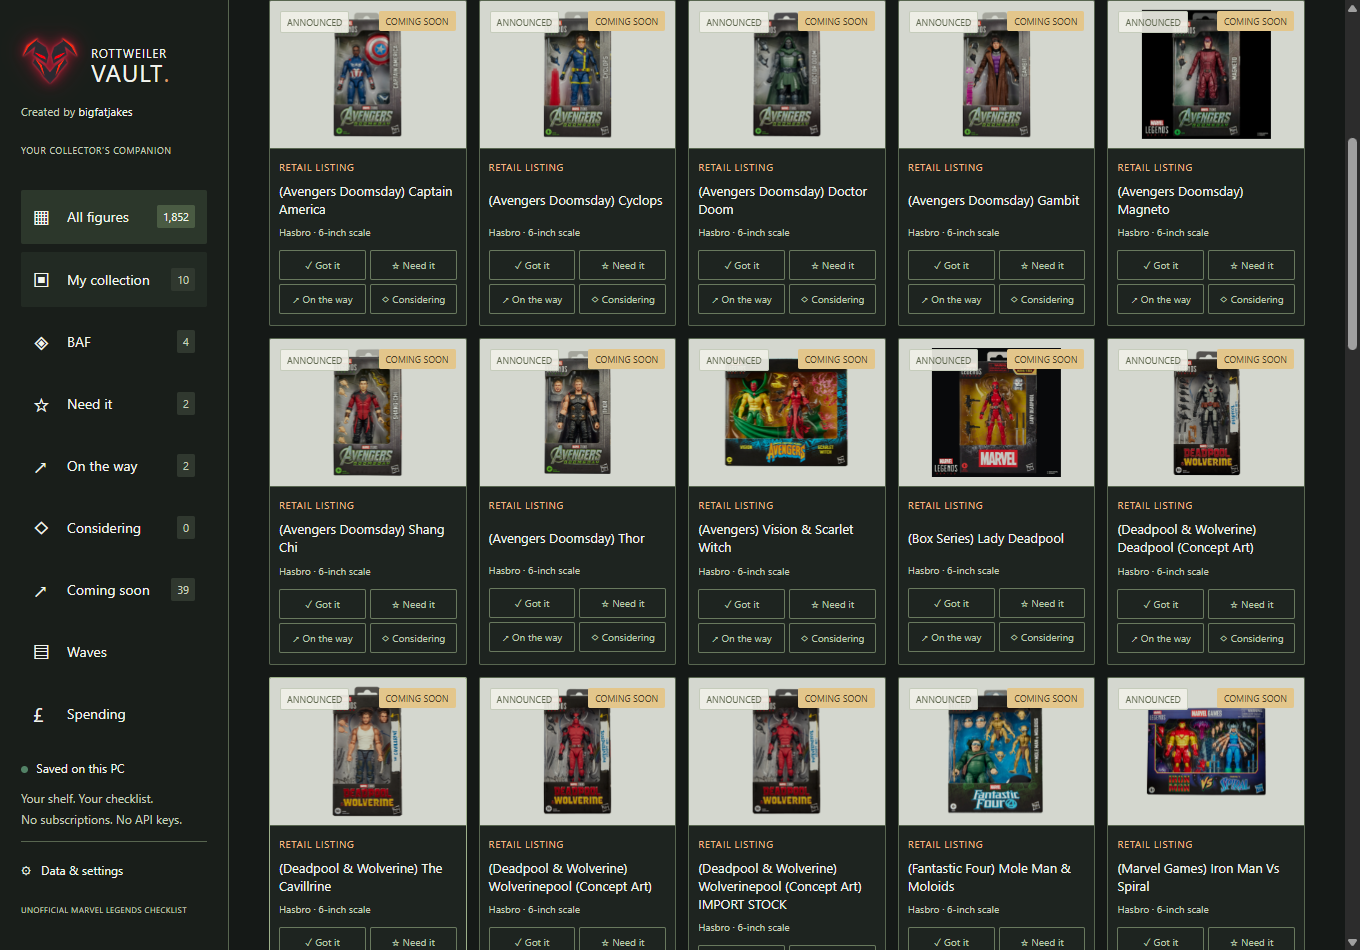Viewport: 1360px width, 950px height.
Task: Open the Iron Man Vs Spiral box image
Action: click(1206, 752)
